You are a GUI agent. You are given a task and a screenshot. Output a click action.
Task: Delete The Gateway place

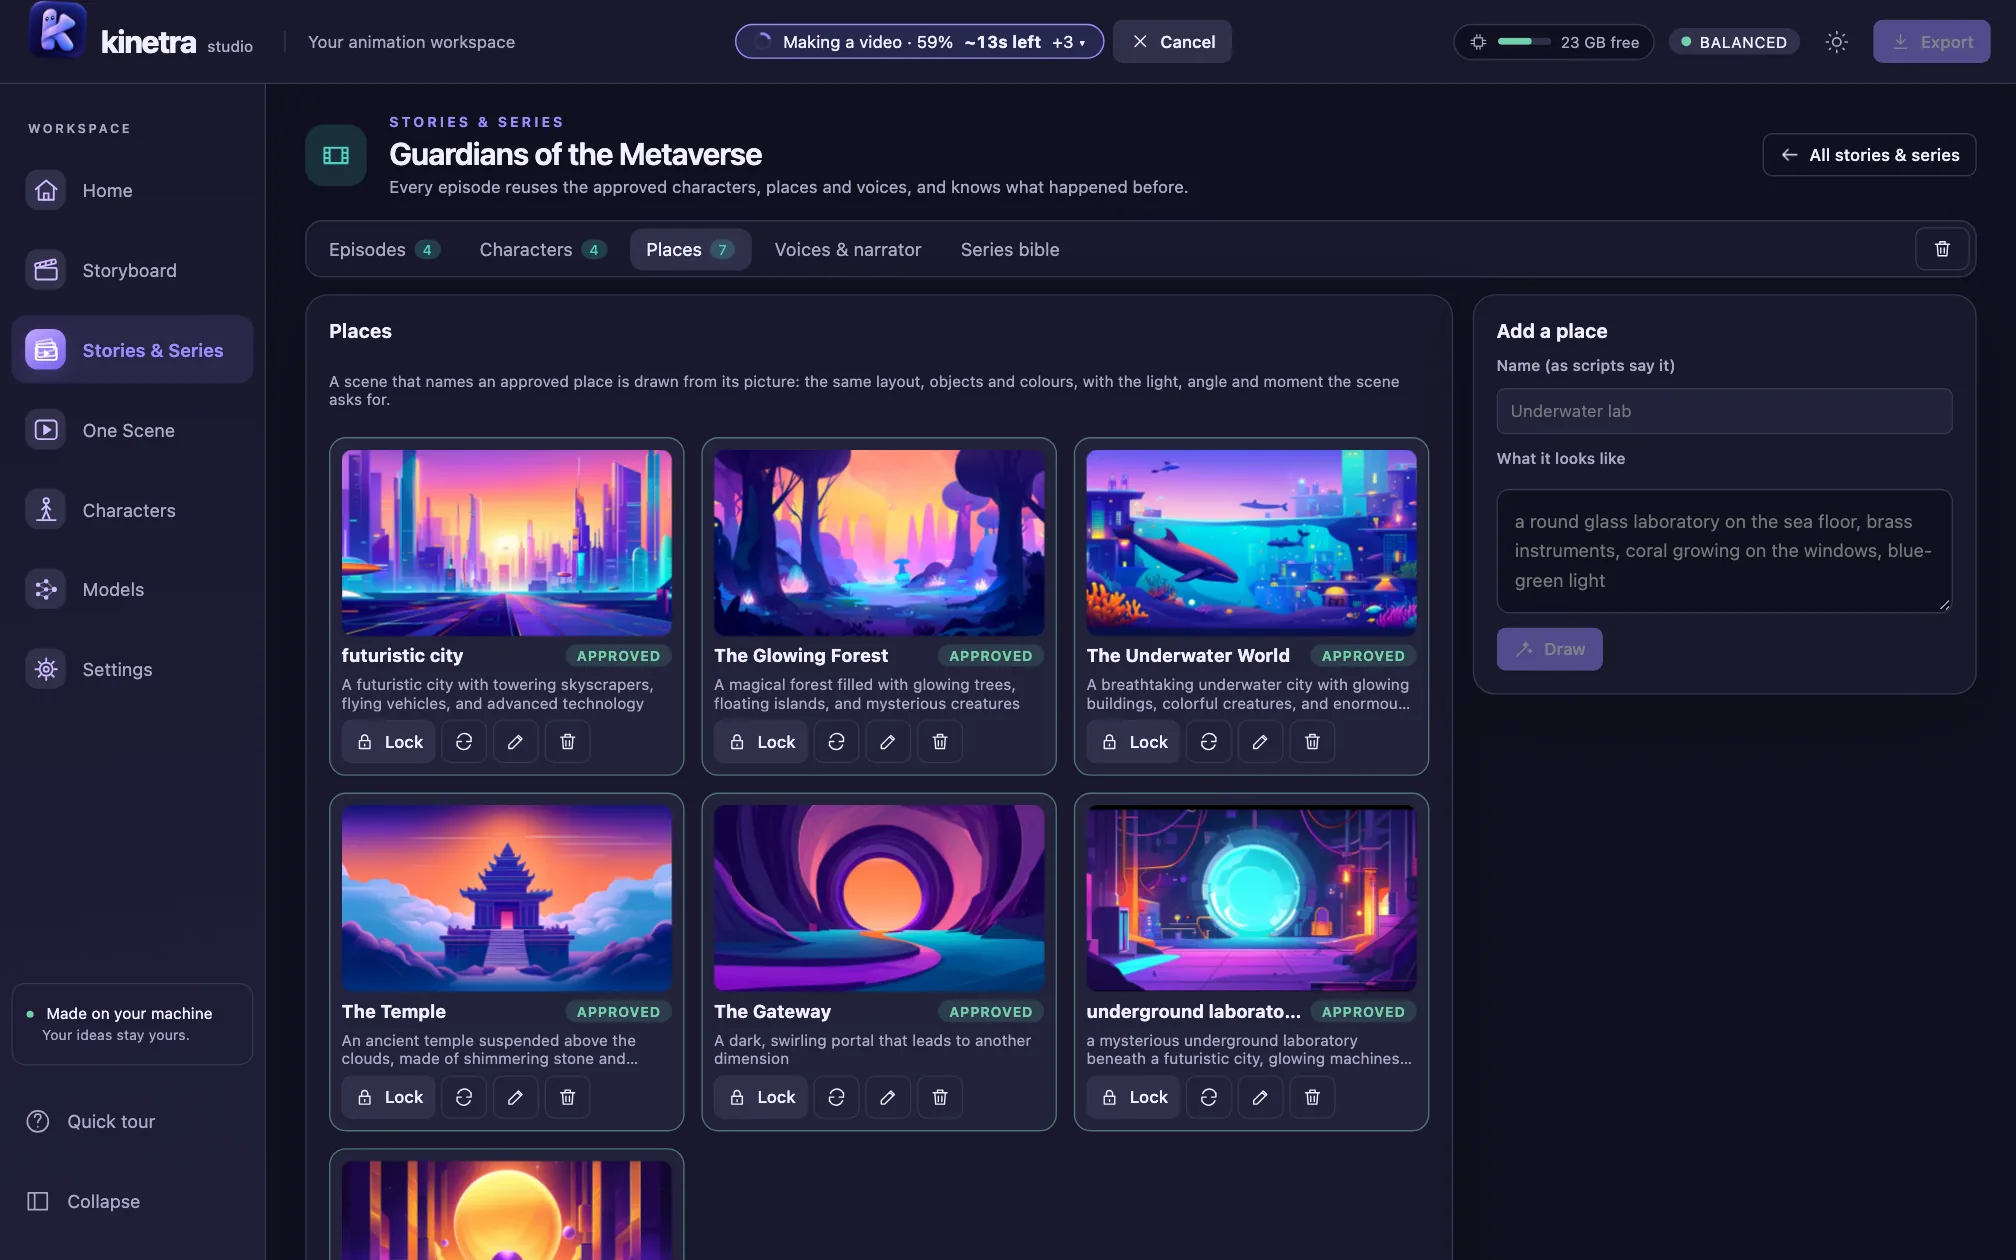940,1097
